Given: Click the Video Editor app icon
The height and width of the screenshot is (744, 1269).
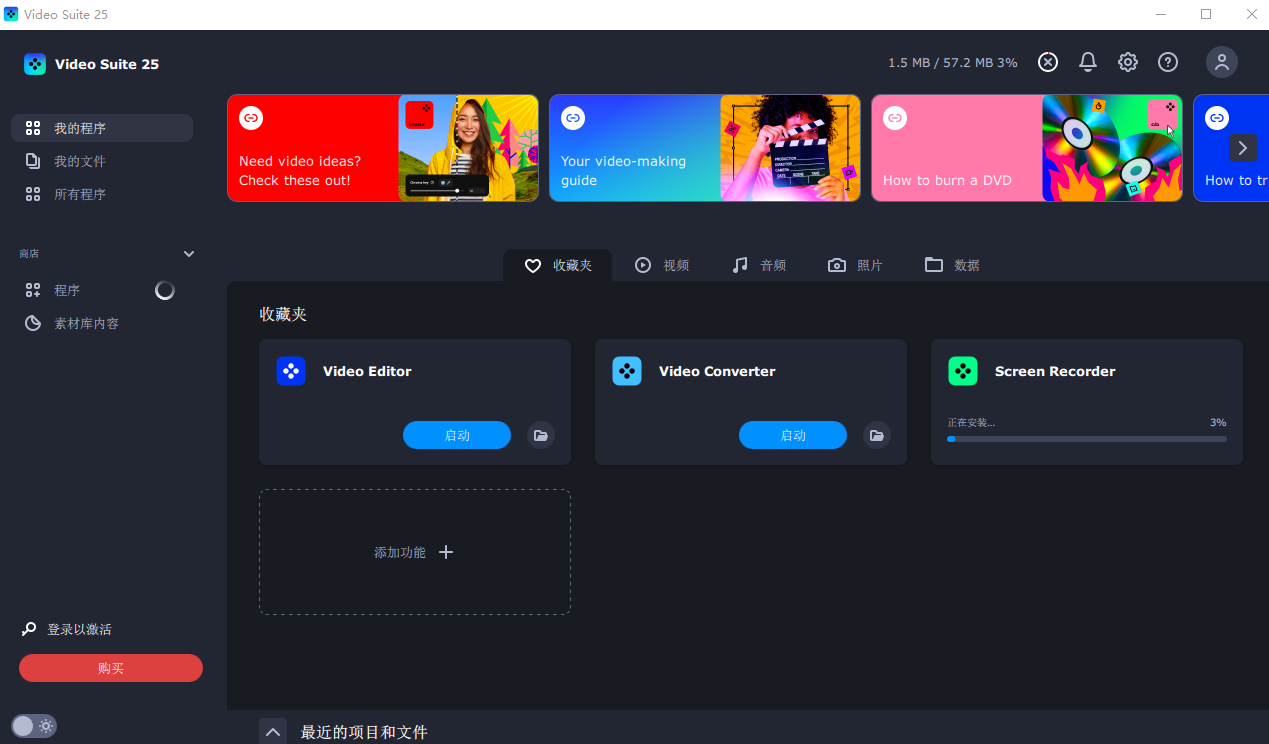Looking at the screenshot, I should [x=291, y=371].
